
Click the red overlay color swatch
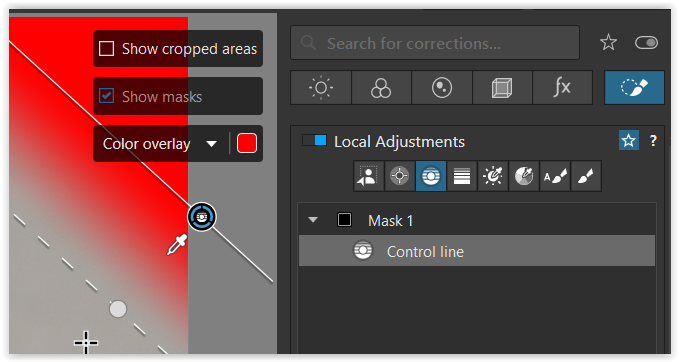tap(247, 143)
